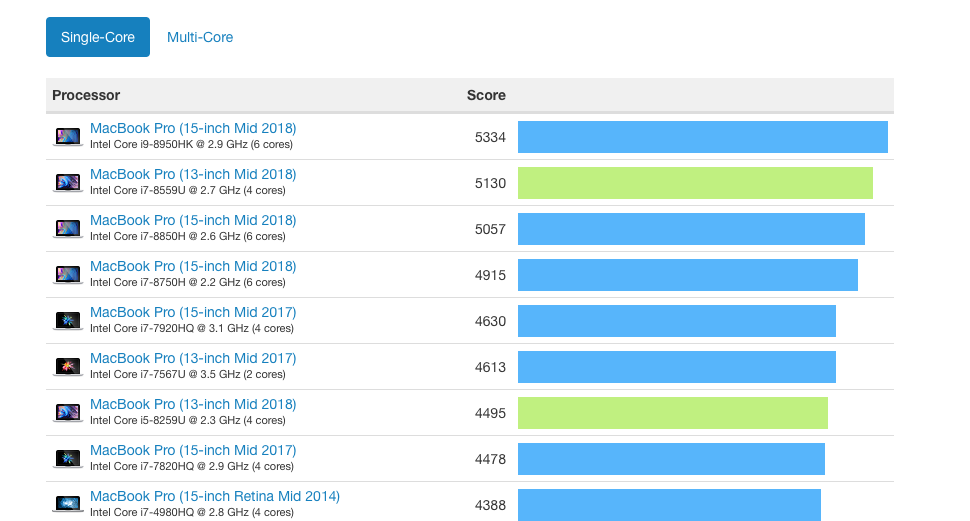Click the blue score bar for 4613
Viewport: 970px width, 521px height.
[x=677, y=367]
